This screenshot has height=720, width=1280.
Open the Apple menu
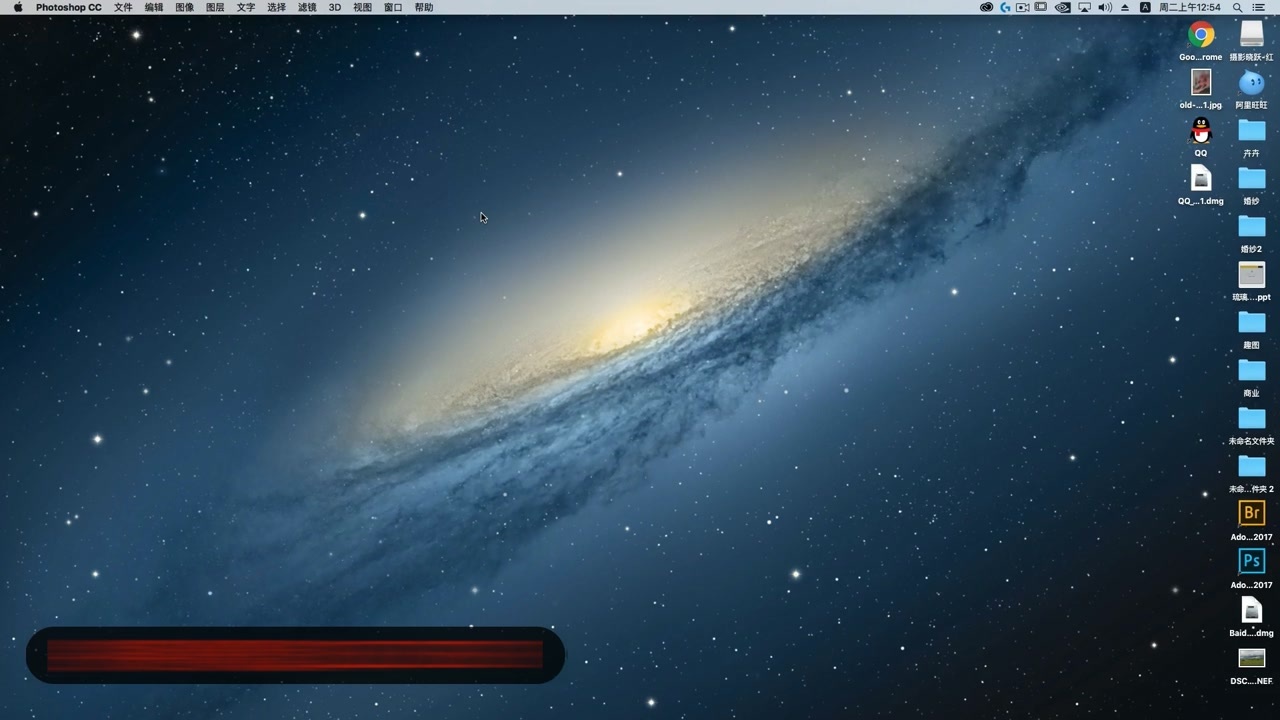18,7
